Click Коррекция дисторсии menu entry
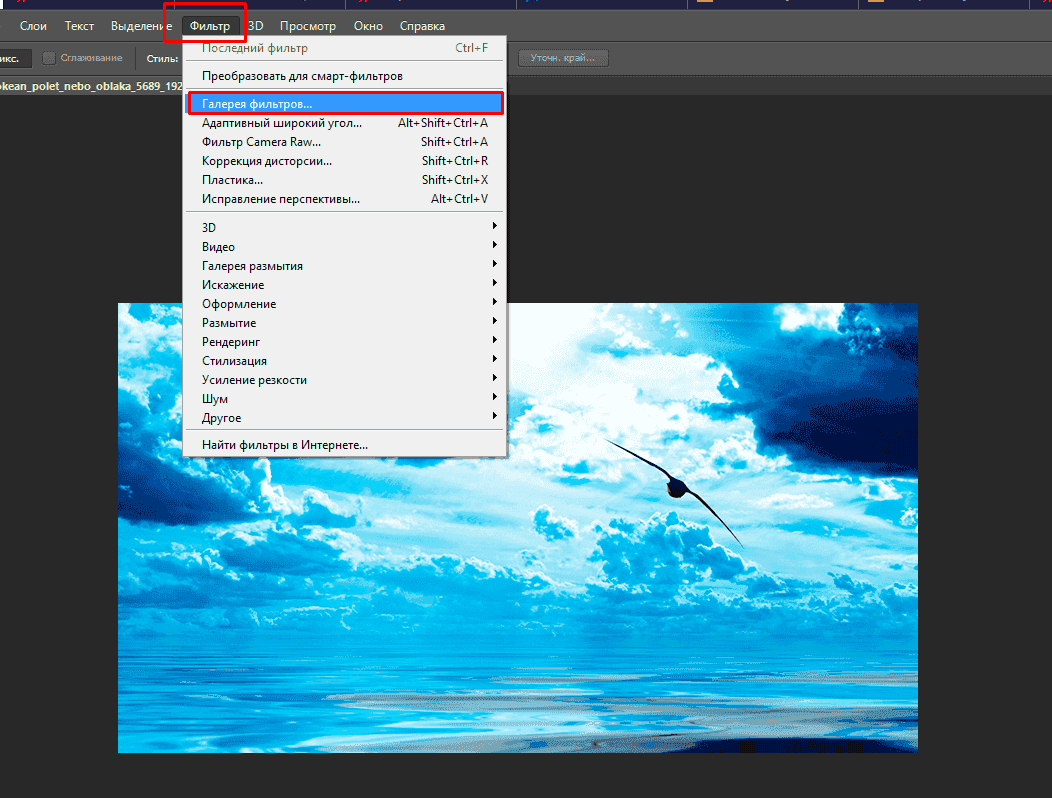The image size is (1052, 798). [266, 161]
